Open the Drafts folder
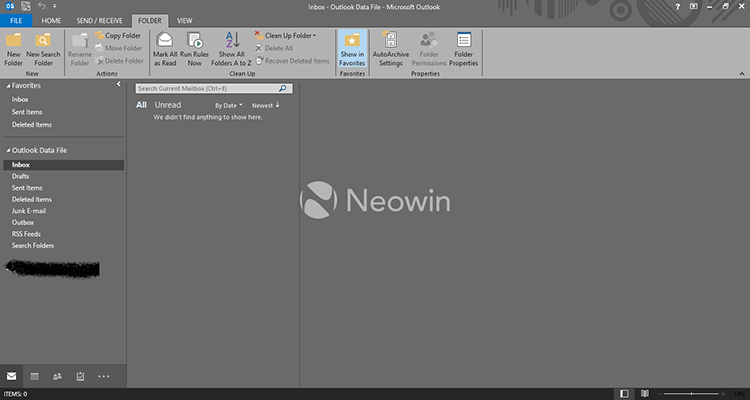This screenshot has width=750, height=400. coord(21,176)
